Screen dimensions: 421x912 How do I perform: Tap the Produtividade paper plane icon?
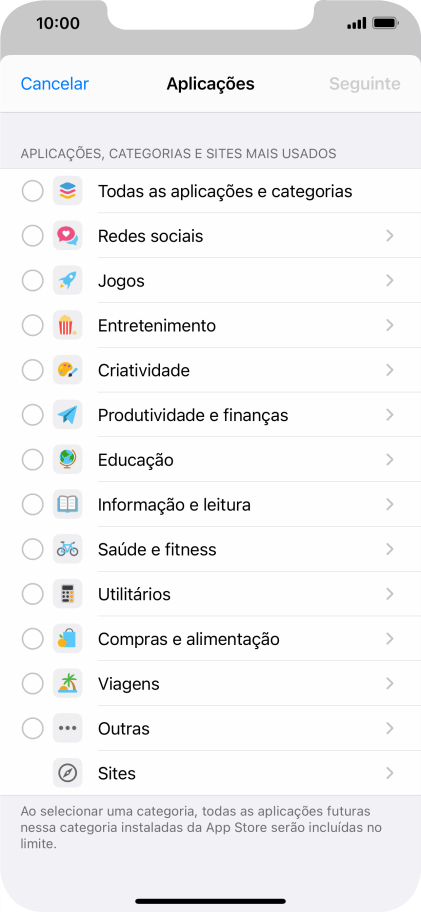tap(67, 415)
